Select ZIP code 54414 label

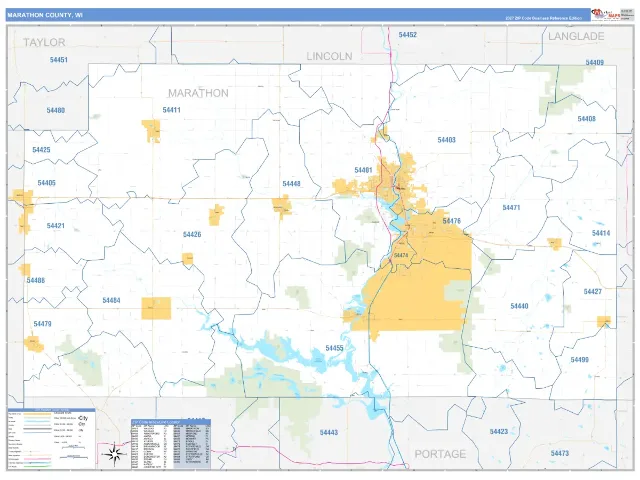point(601,233)
